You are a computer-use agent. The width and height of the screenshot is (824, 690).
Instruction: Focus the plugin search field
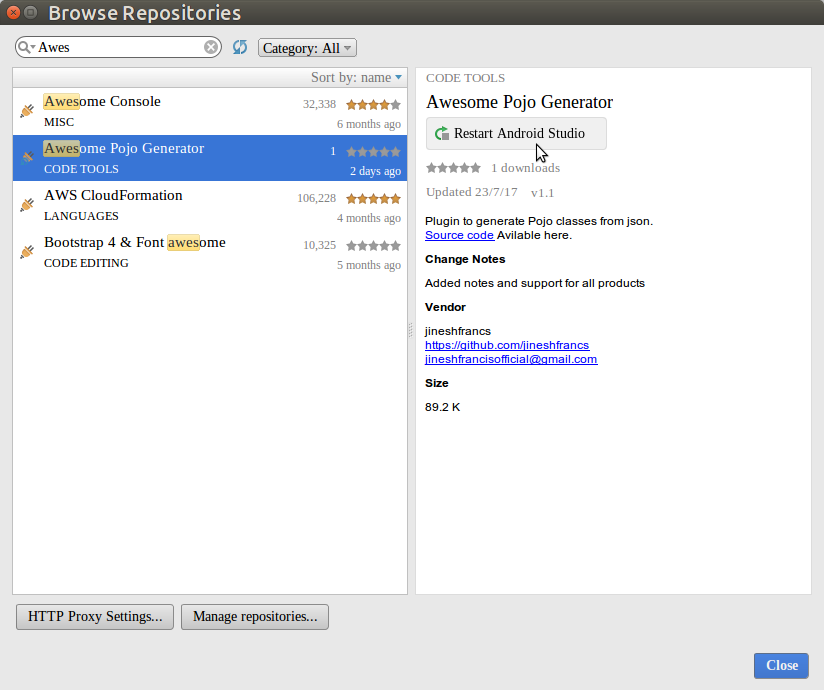[120, 47]
